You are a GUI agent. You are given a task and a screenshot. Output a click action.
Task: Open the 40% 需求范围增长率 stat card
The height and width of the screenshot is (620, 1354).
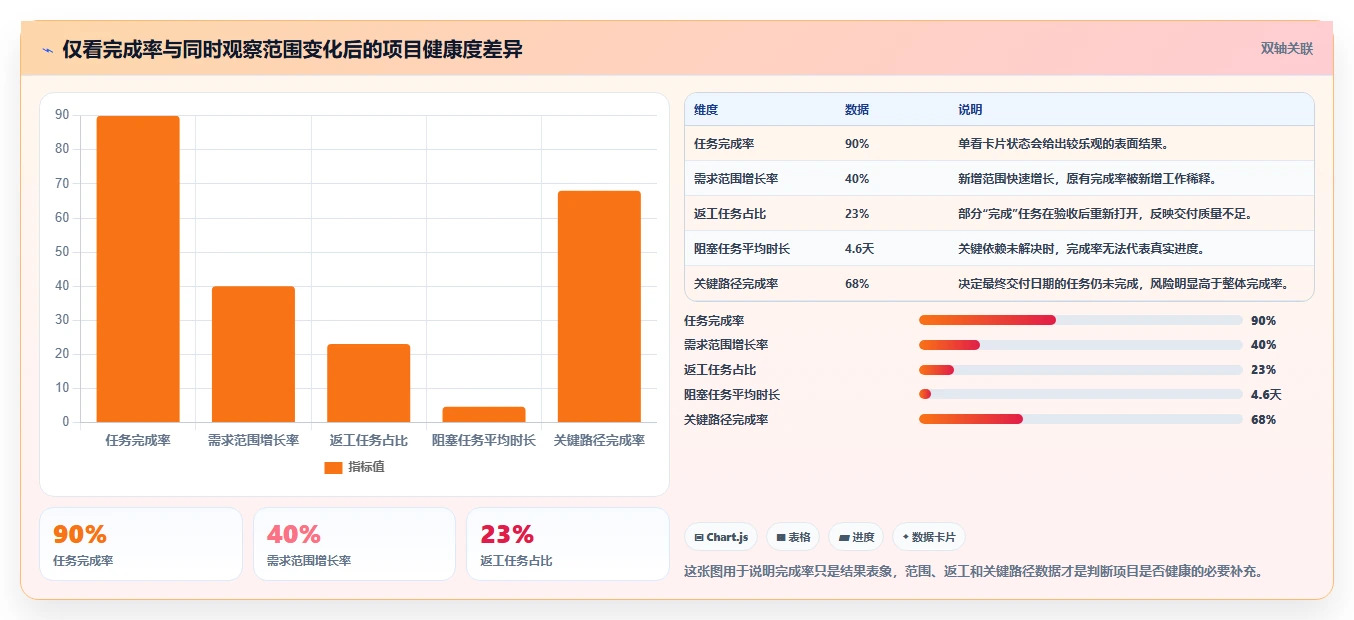pos(354,544)
